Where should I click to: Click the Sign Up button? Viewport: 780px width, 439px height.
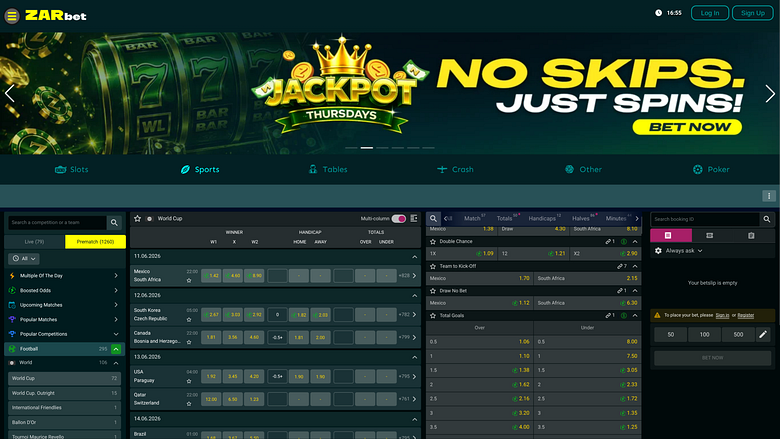click(x=753, y=13)
